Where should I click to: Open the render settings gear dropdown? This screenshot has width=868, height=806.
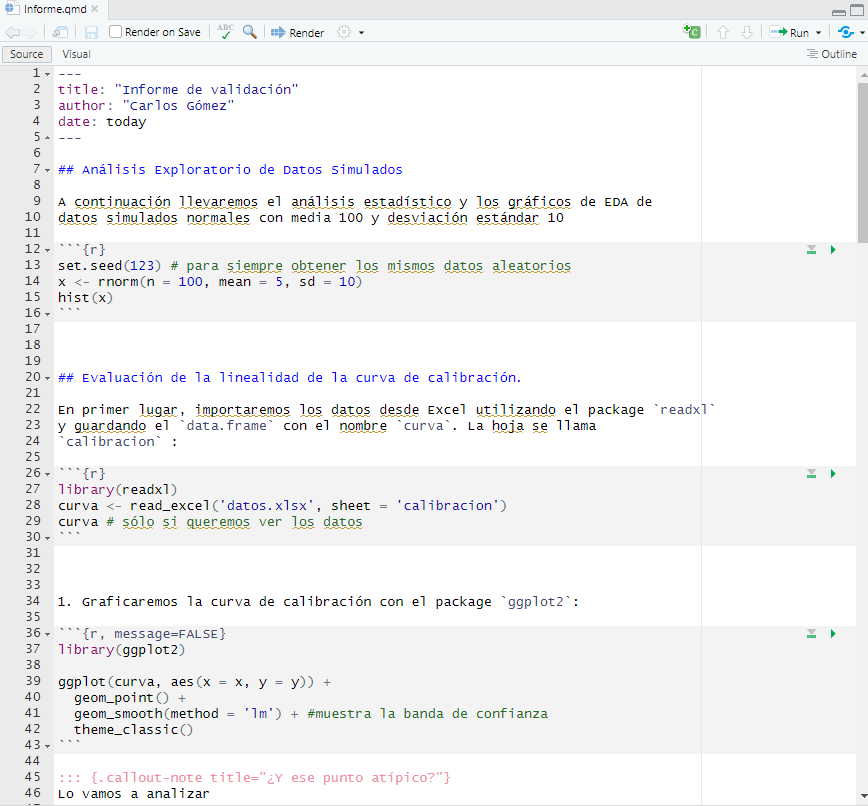[x=350, y=32]
